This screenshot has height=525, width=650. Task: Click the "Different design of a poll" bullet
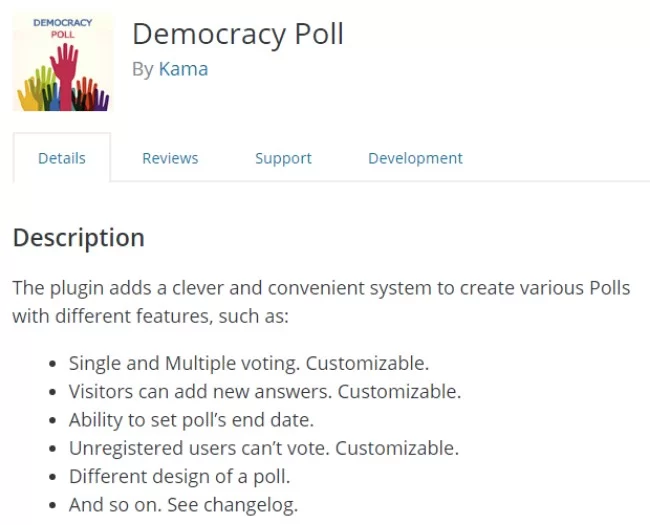[179, 476]
